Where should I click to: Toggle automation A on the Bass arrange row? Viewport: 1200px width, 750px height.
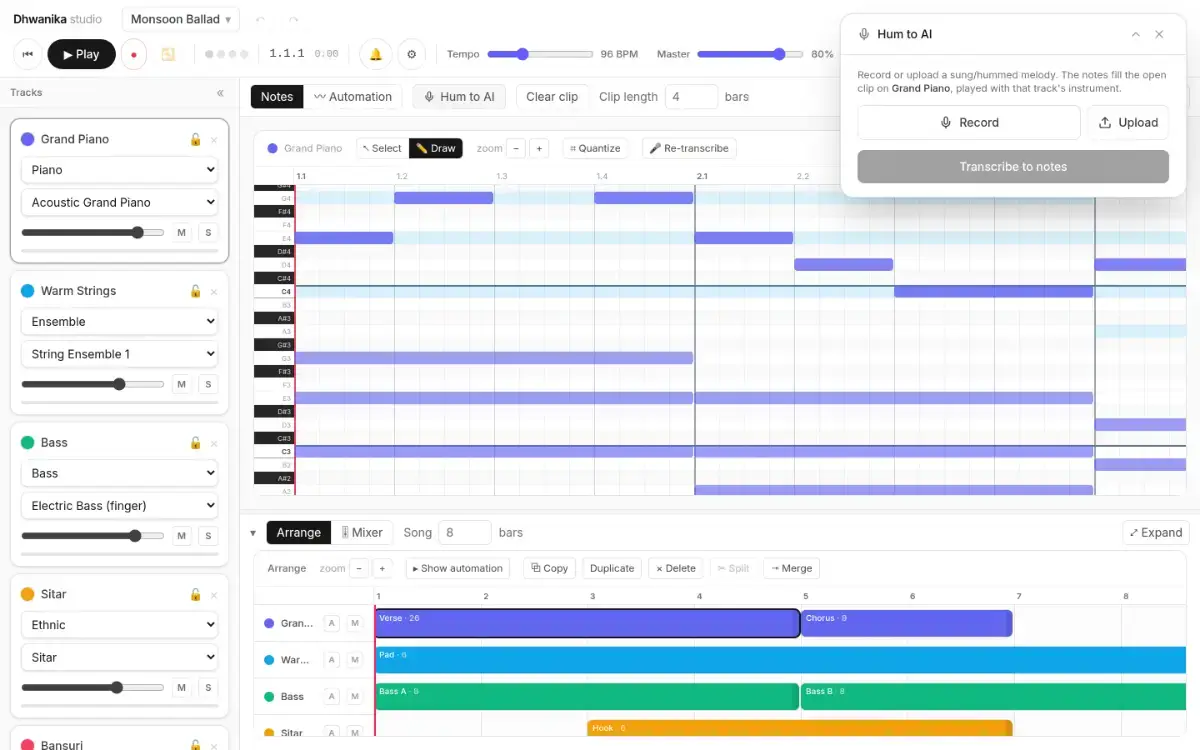pyautogui.click(x=331, y=696)
